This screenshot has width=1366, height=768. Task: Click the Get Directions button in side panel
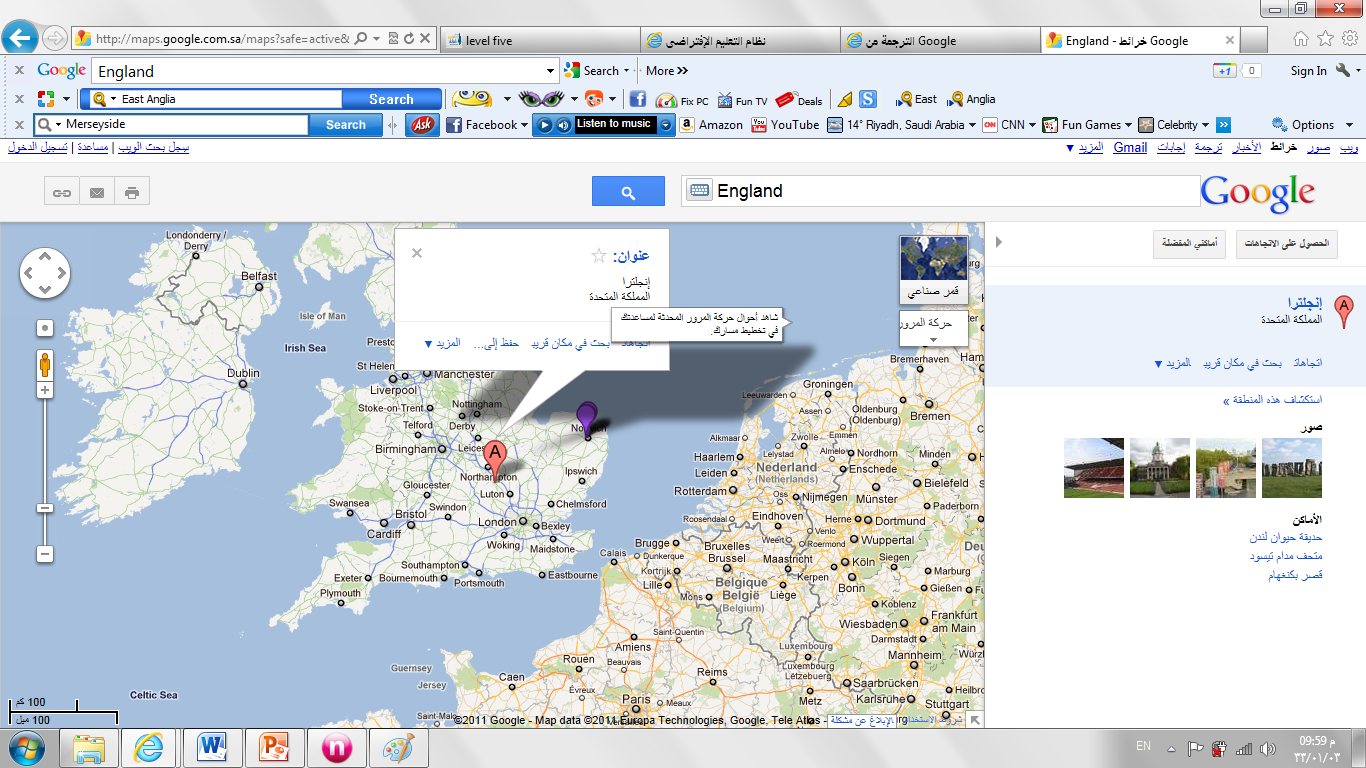1287,244
